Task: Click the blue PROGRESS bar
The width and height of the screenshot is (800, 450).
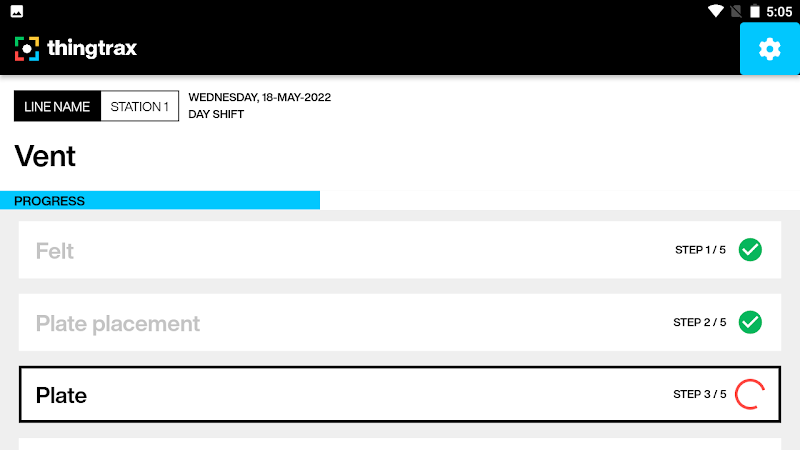Action: click(x=160, y=200)
